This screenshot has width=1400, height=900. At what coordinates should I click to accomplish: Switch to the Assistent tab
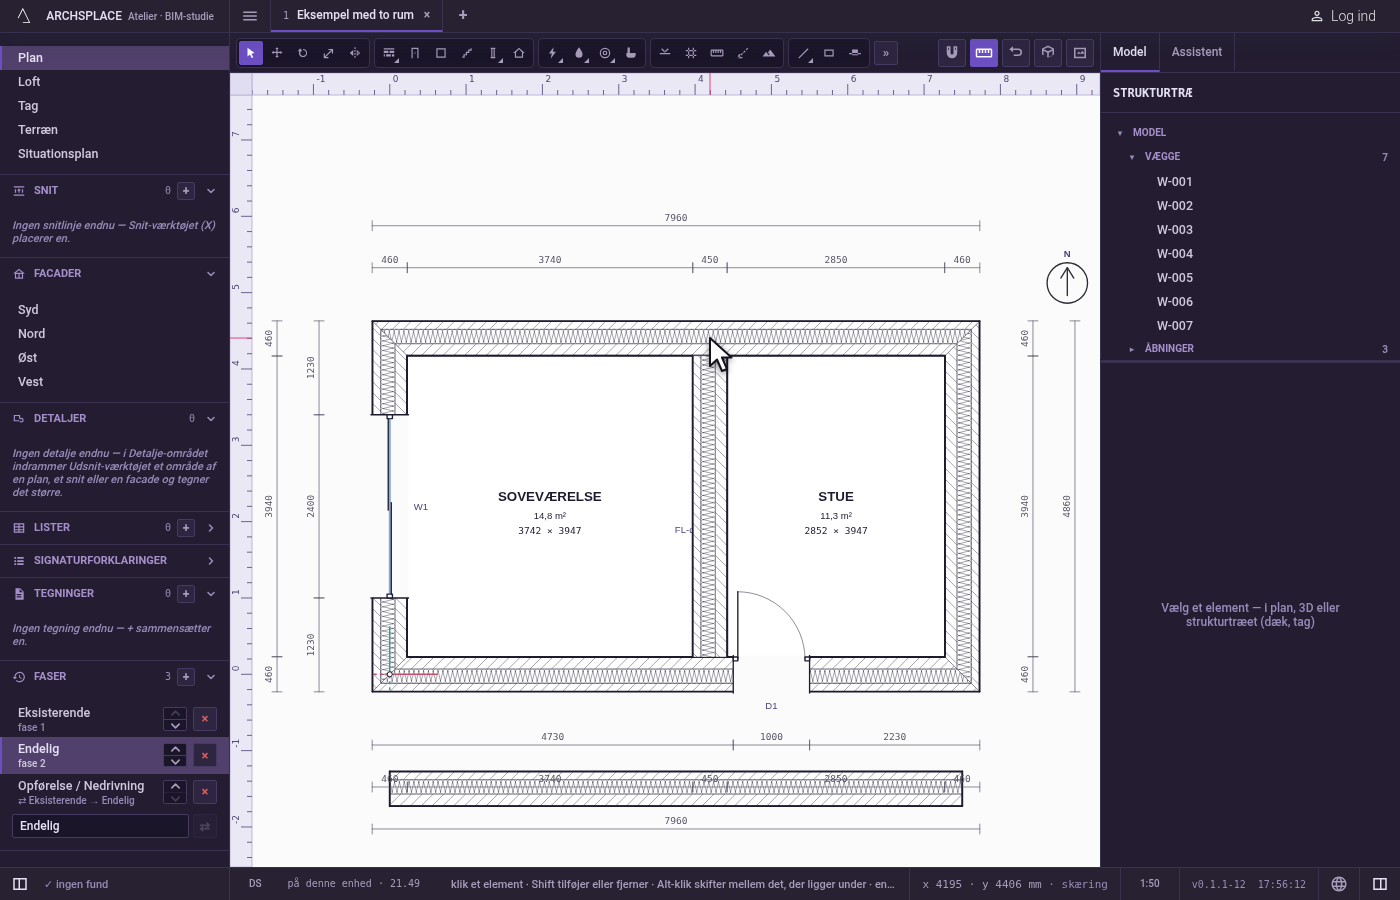[x=1197, y=52]
